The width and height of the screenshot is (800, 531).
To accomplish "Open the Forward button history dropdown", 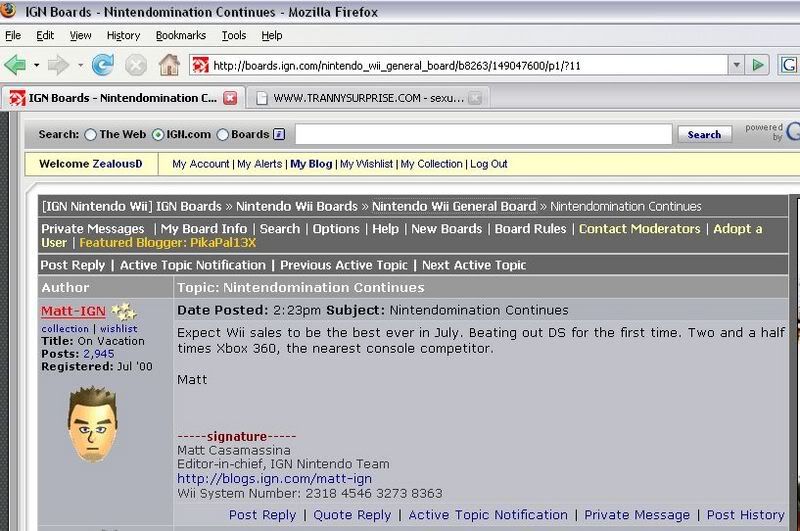I will coord(80,65).
